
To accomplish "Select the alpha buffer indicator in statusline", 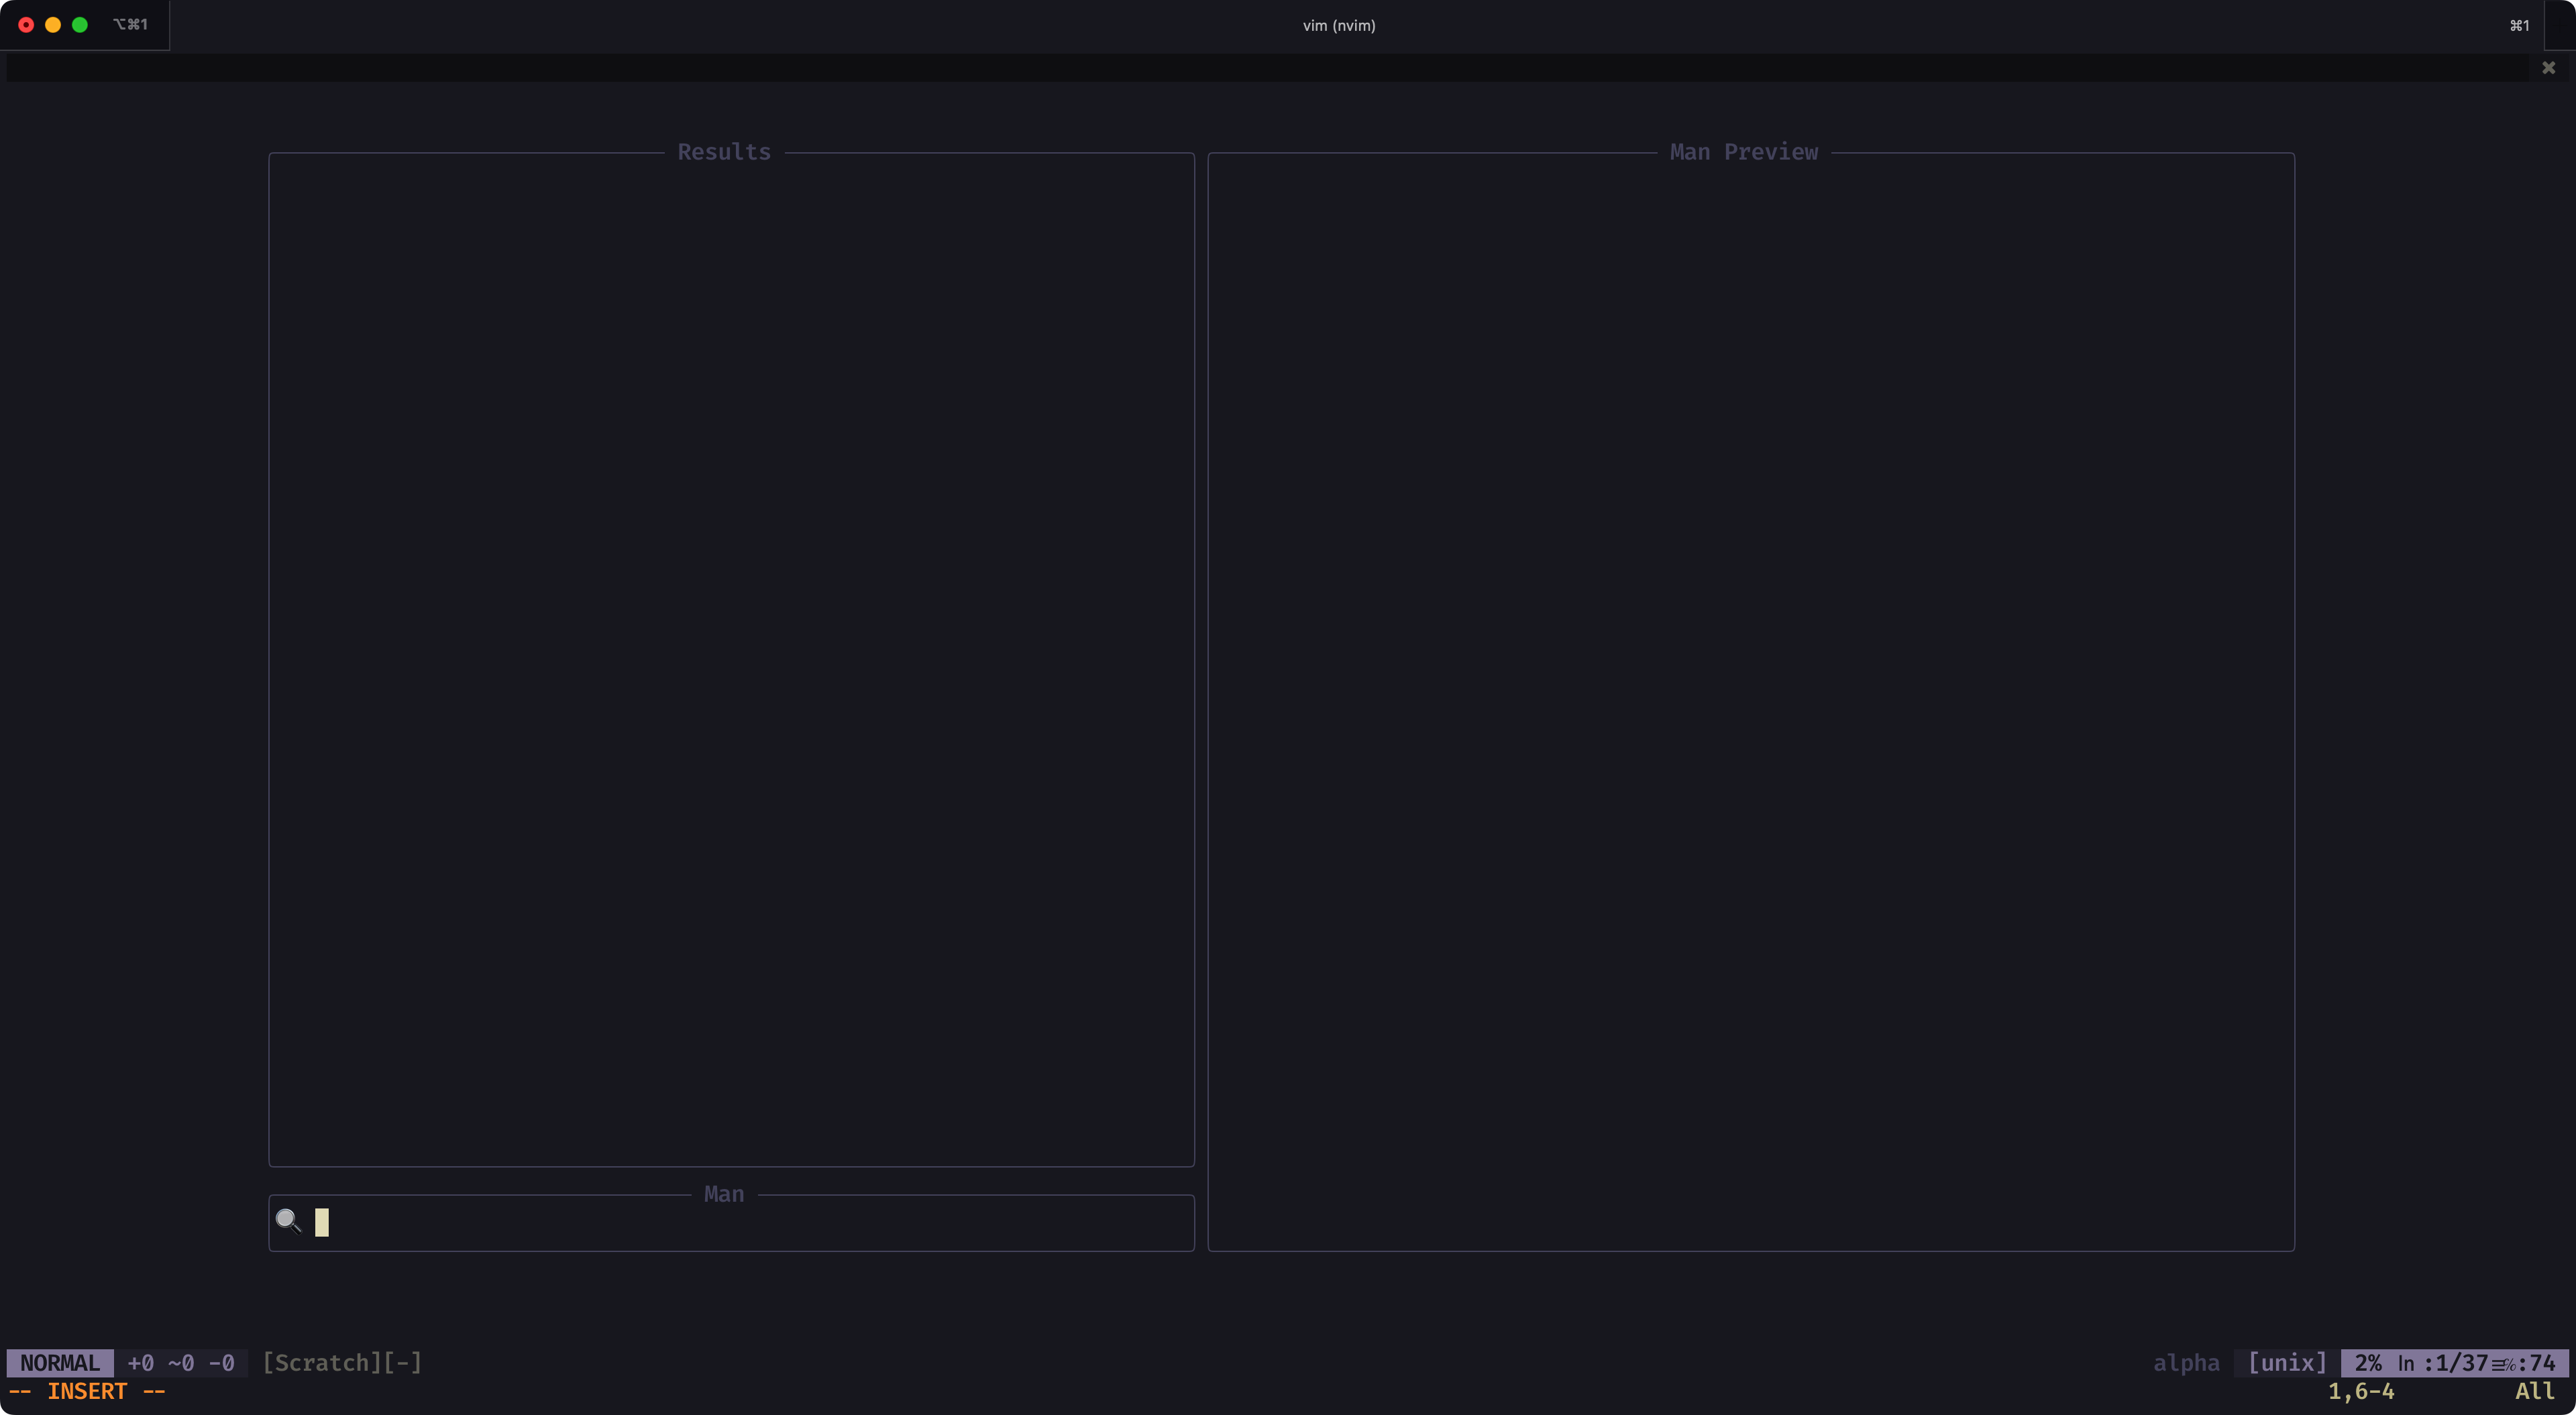I will (x=2185, y=1362).
